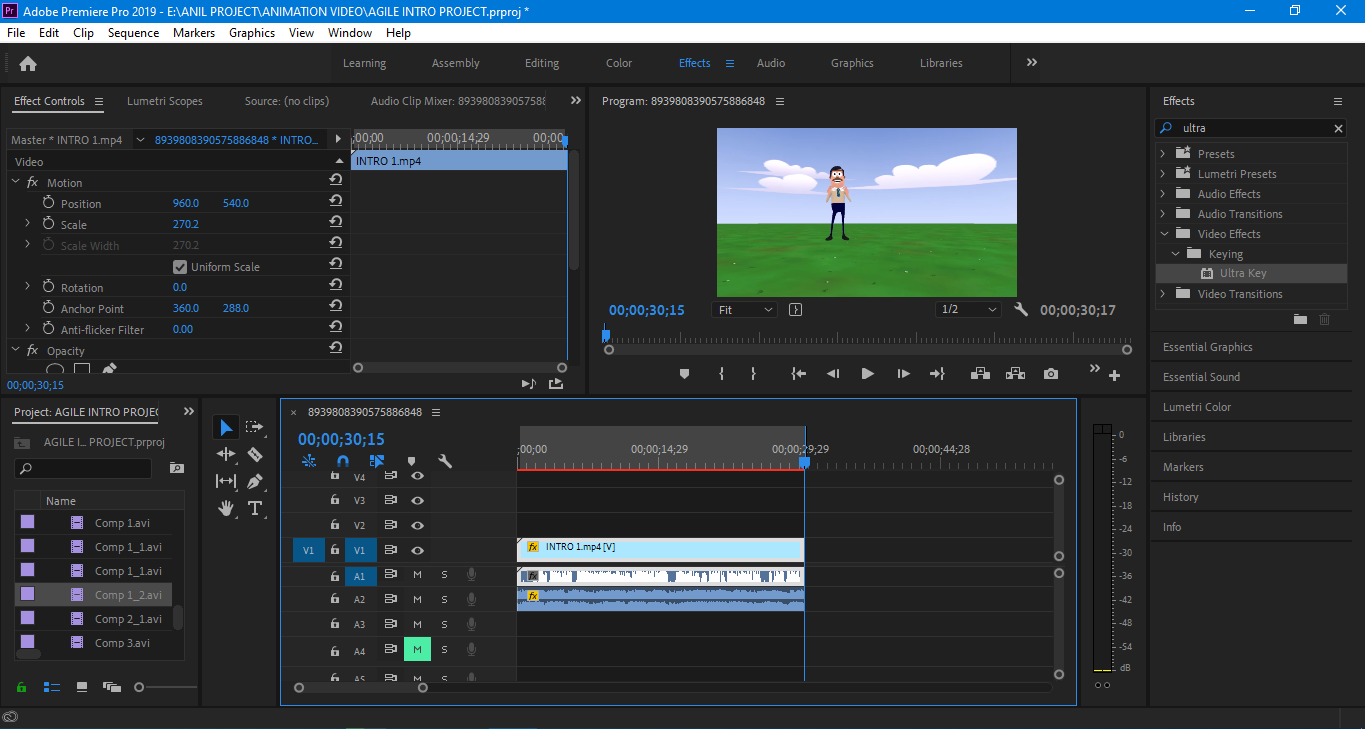The height and width of the screenshot is (729, 1365).
Task: Expand Audio Effects folder
Action: pos(1162,194)
